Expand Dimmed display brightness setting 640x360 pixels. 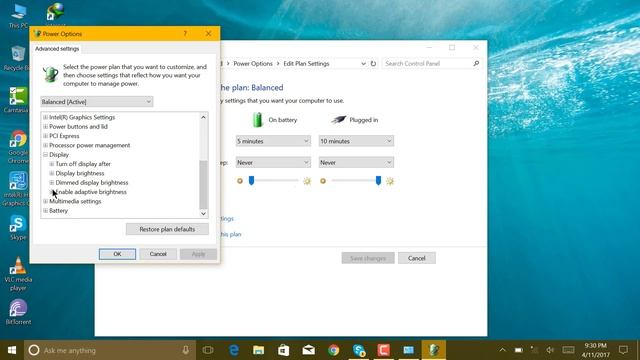[x=52, y=182]
